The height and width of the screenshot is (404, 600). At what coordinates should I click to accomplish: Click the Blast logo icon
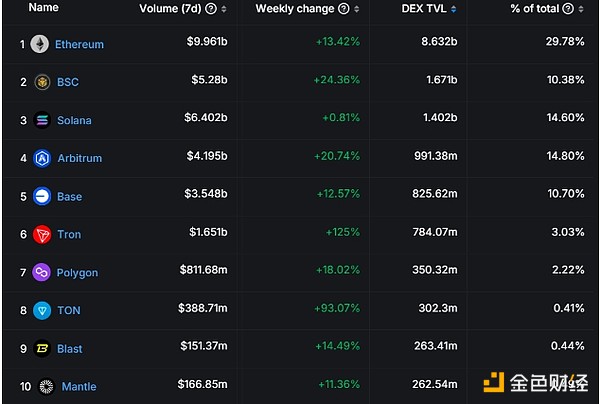tap(42, 348)
